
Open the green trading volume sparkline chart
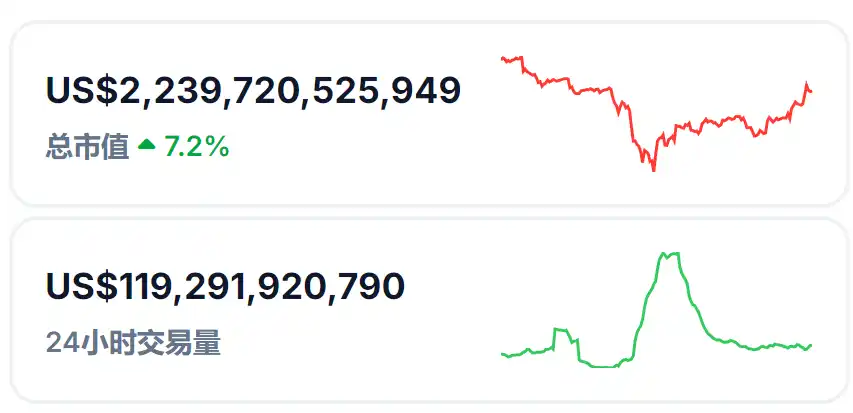(655, 310)
